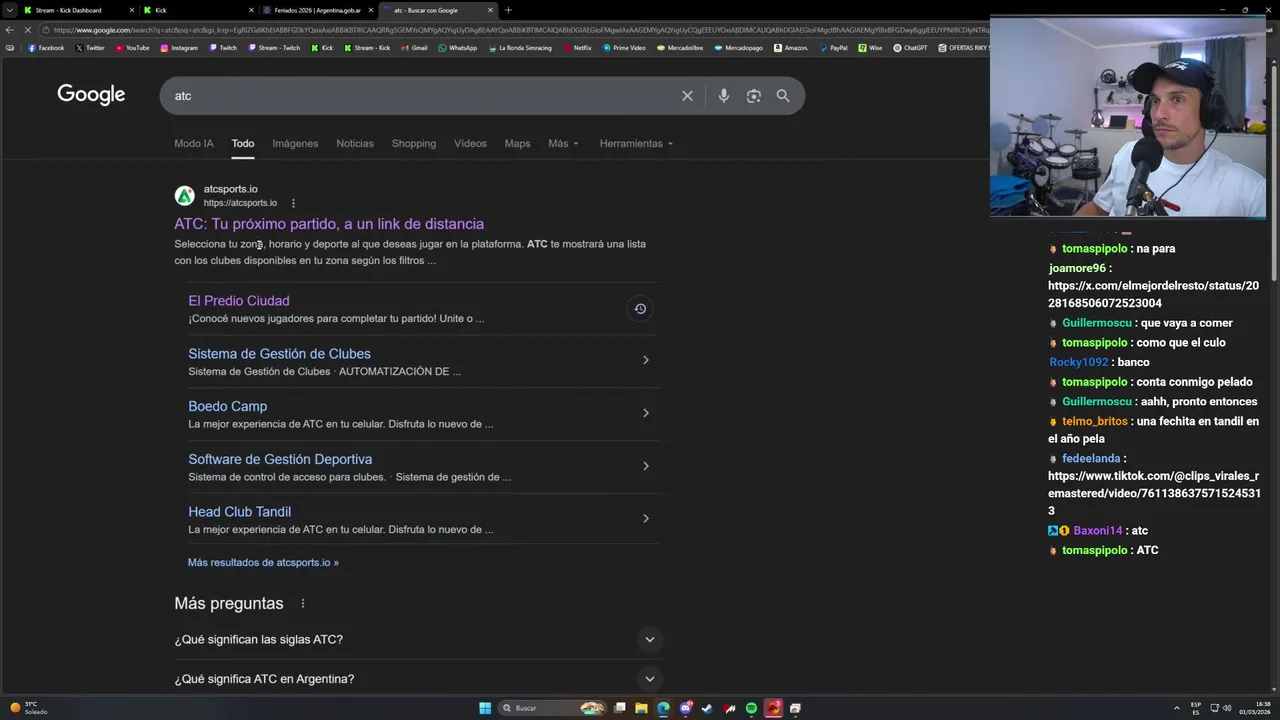Click the atcsports.io green site favicon
The width and height of the screenshot is (1280, 720).
point(184,196)
